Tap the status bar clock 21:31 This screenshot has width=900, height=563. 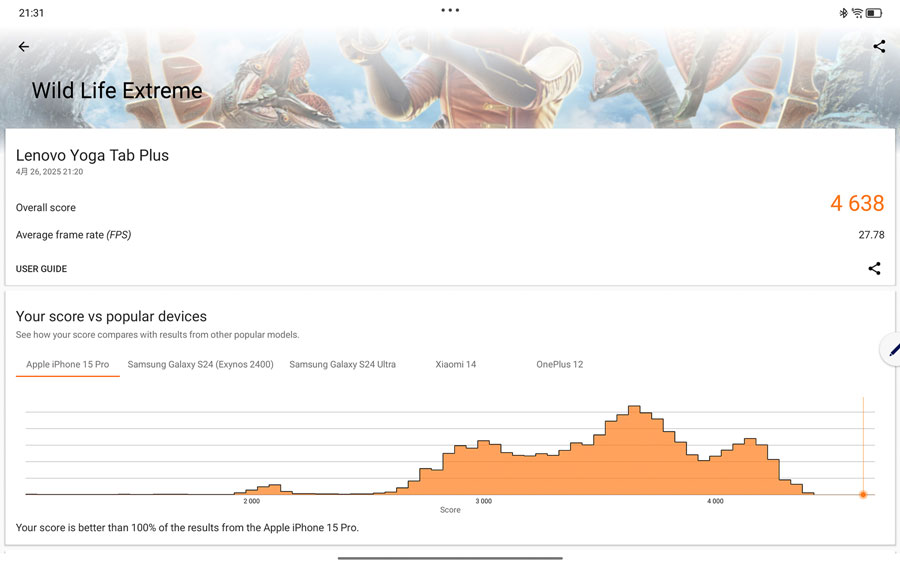point(31,13)
